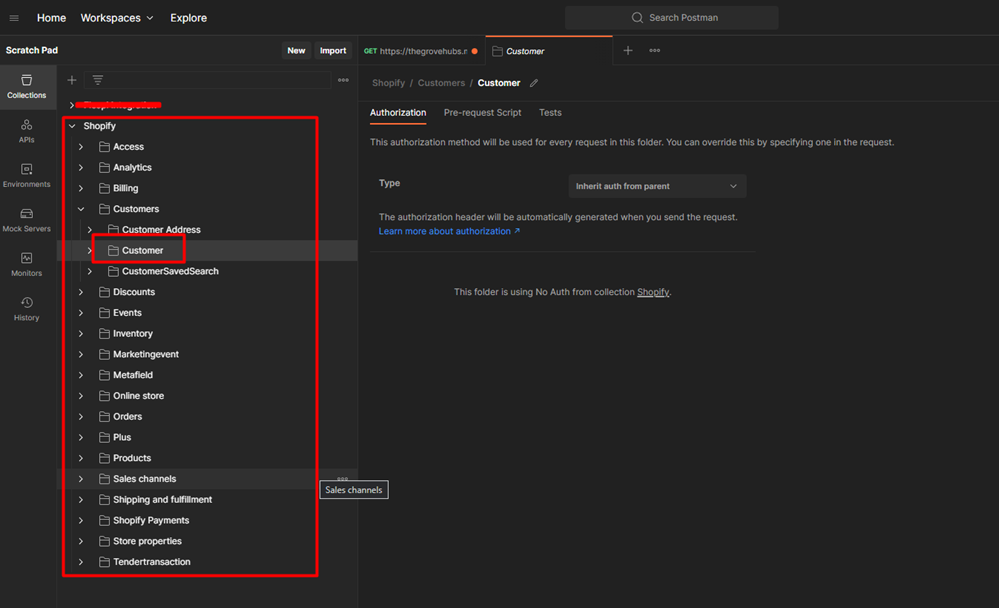Expand the Access folder chevron
The image size is (999, 608).
[81, 147]
